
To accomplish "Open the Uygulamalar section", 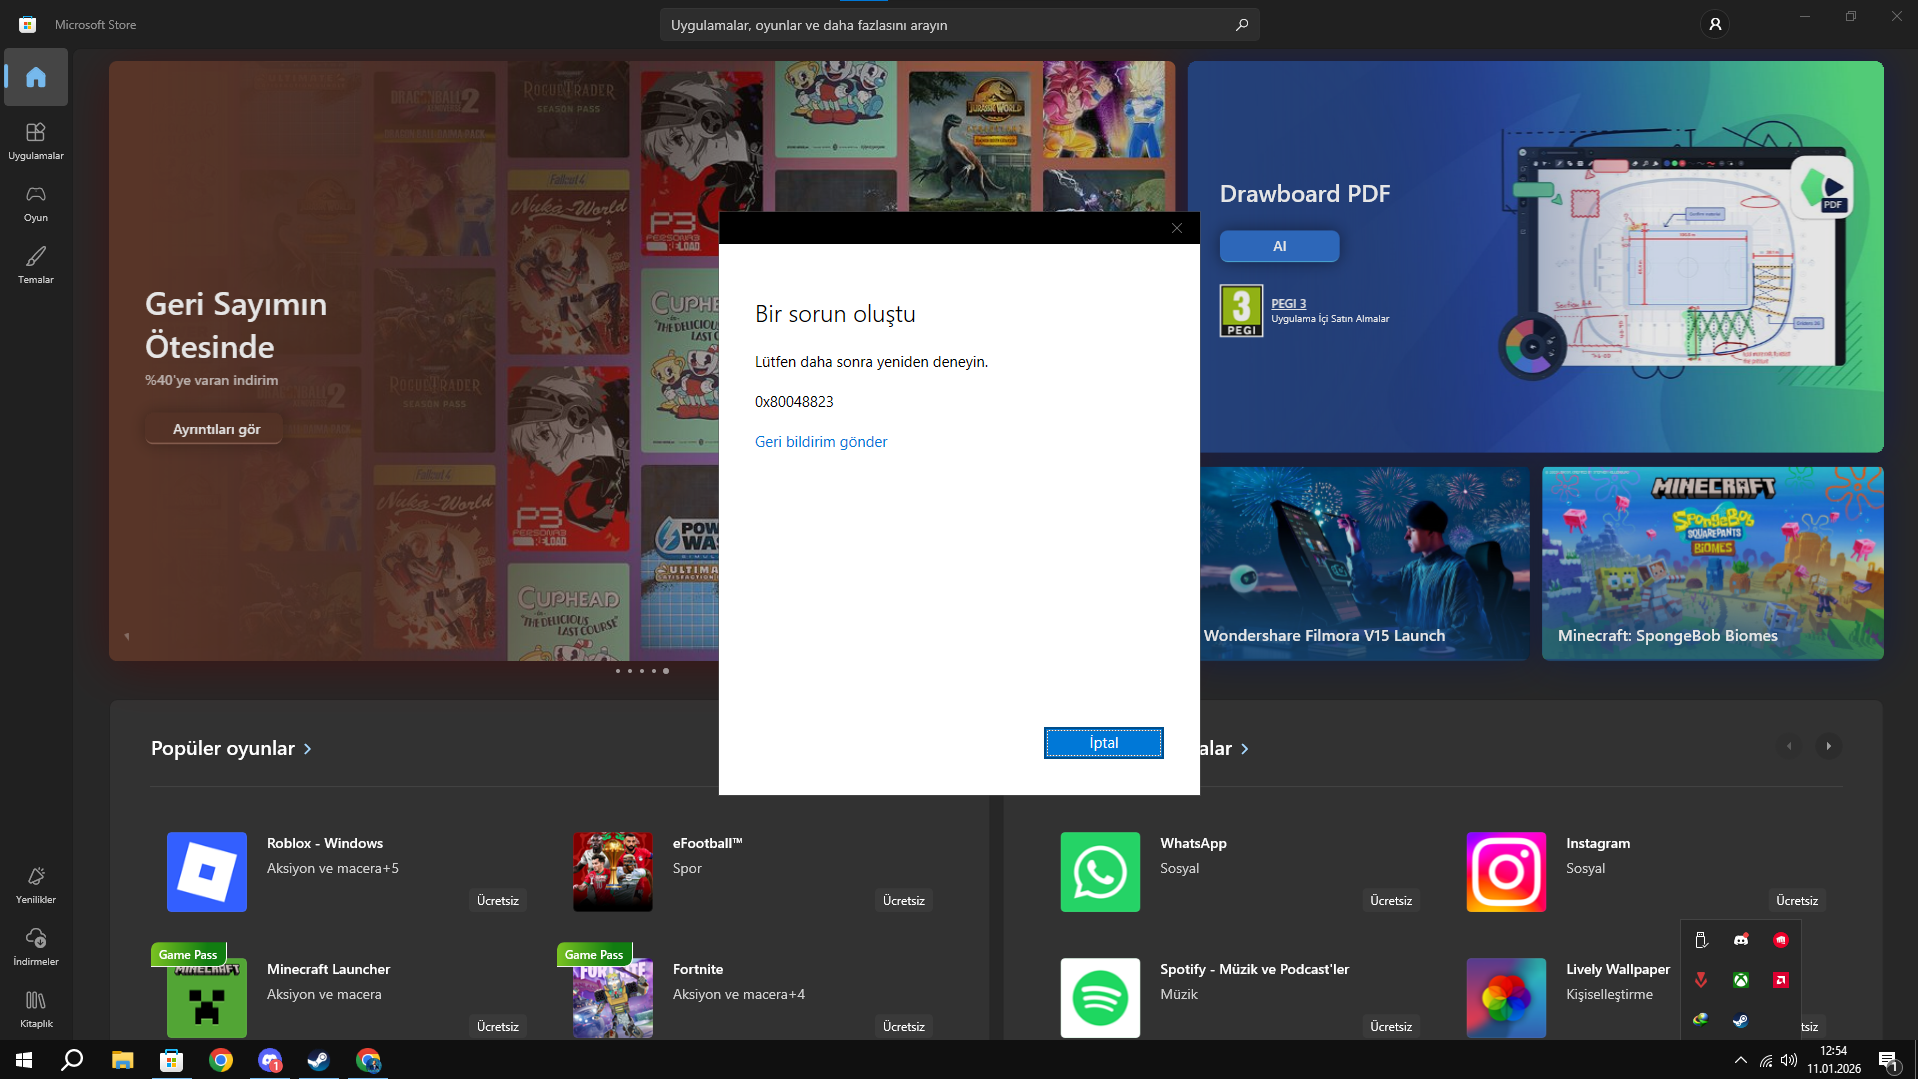I will [36, 140].
